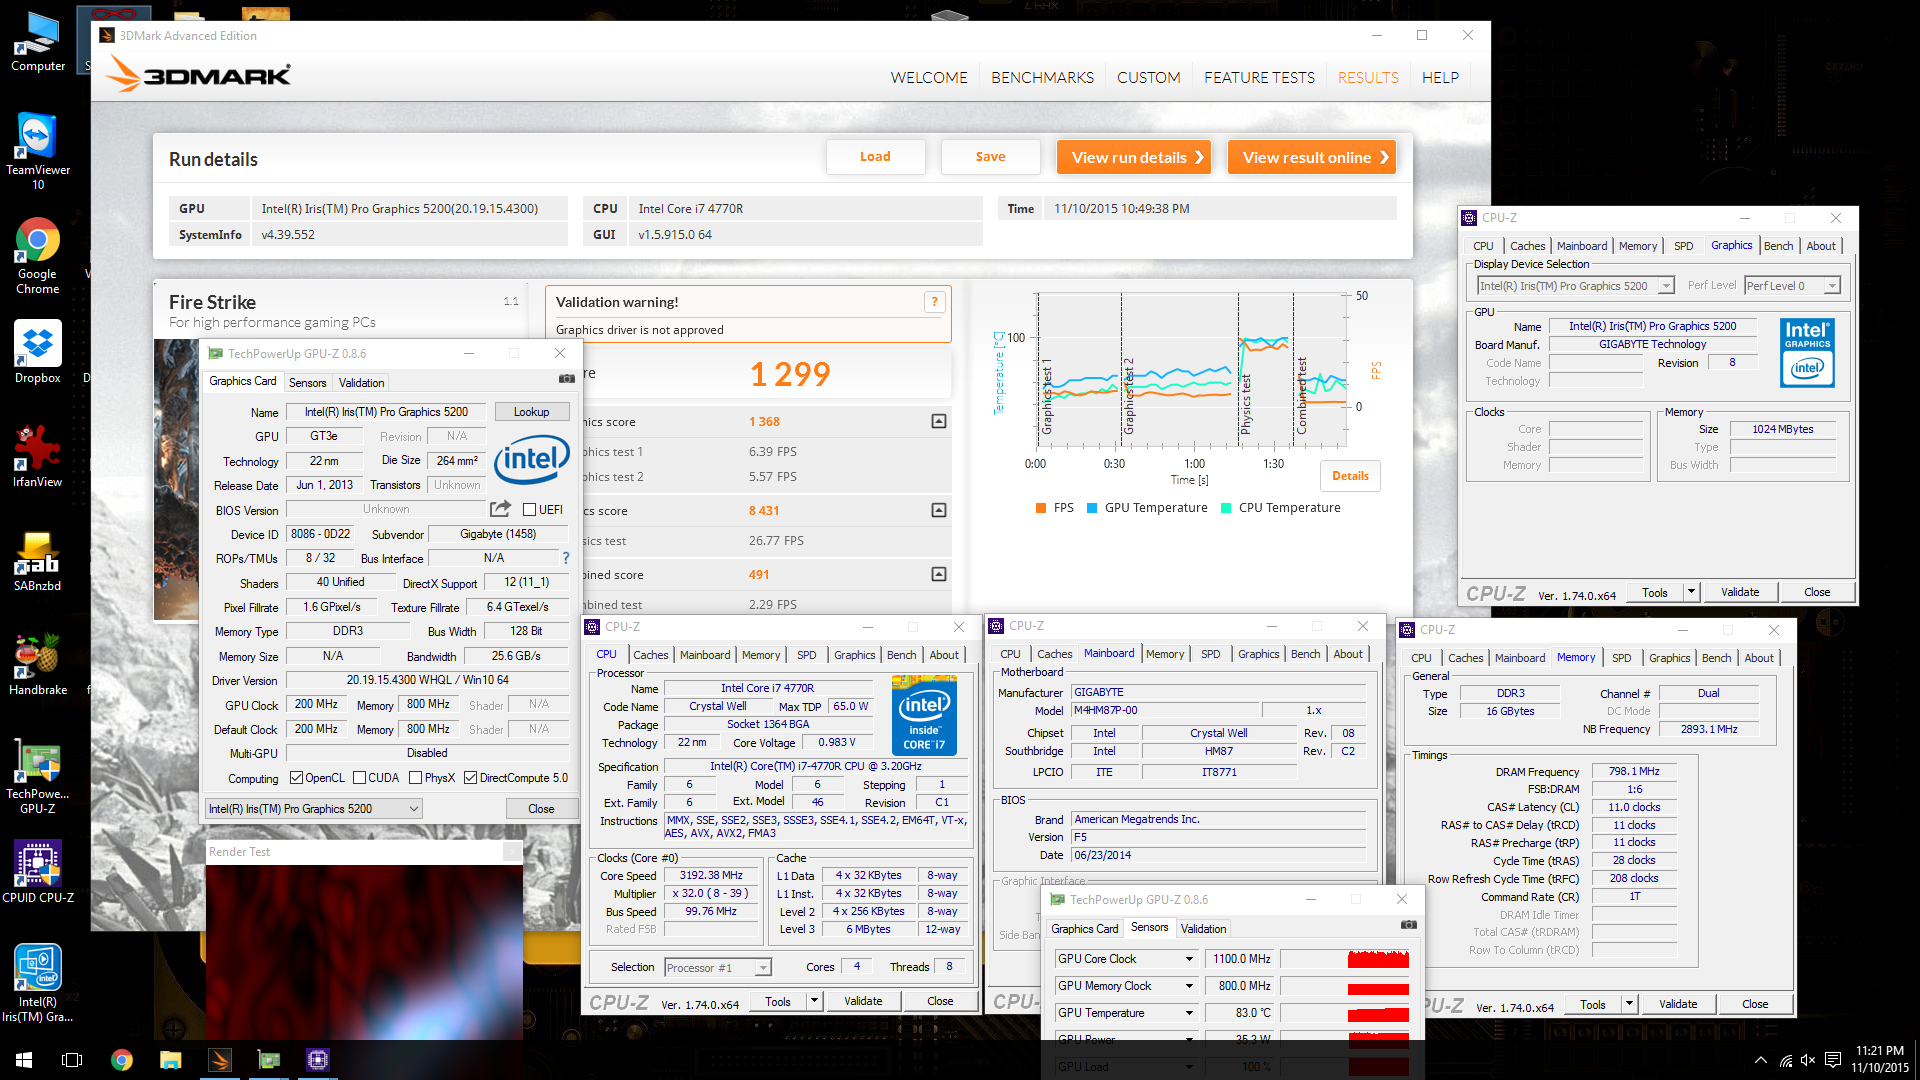This screenshot has width=1920, height=1080.
Task: Go to 3DMark CUSTOM tab
Action: [x=1148, y=78]
